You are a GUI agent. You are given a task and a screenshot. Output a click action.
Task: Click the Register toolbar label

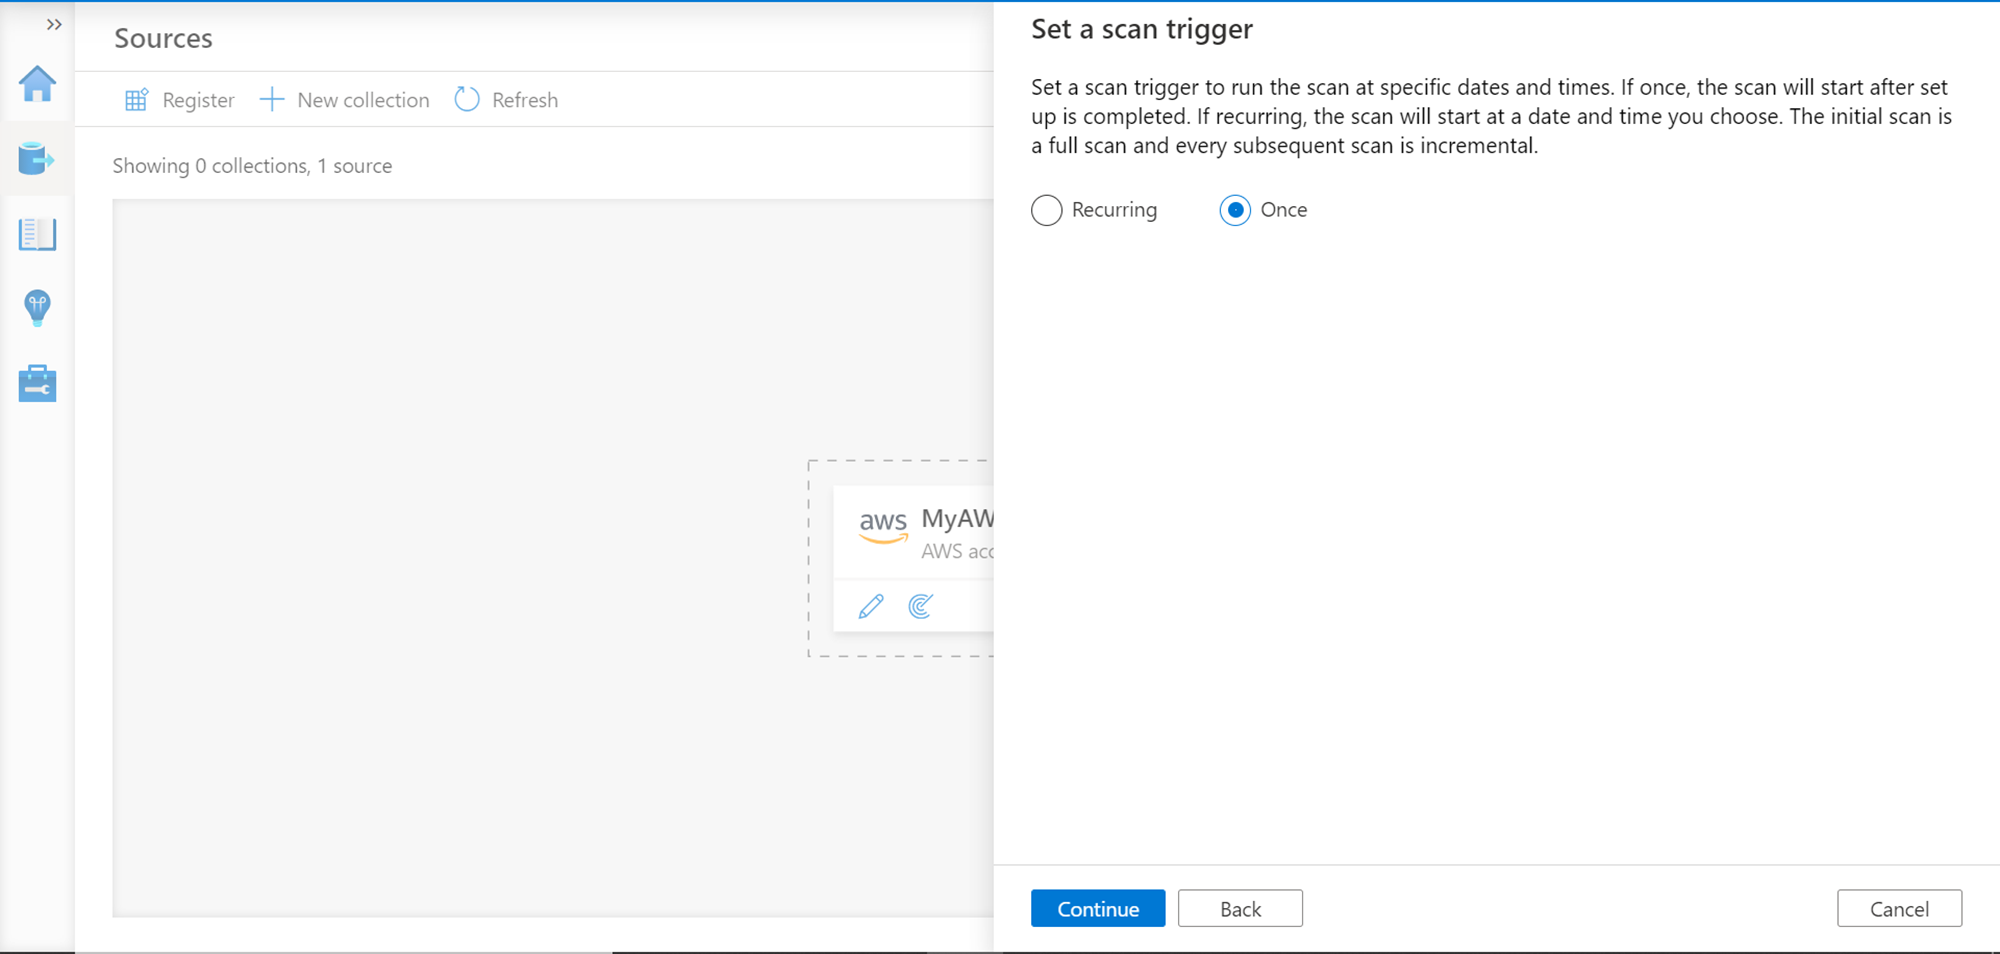click(x=198, y=100)
